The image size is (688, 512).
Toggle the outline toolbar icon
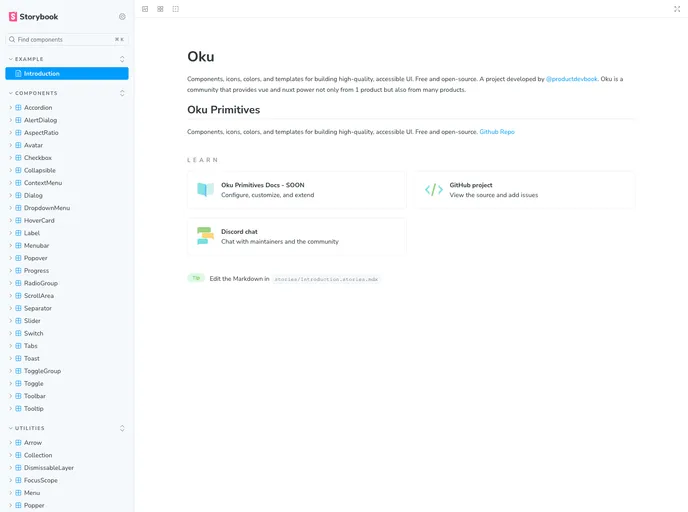176,9
